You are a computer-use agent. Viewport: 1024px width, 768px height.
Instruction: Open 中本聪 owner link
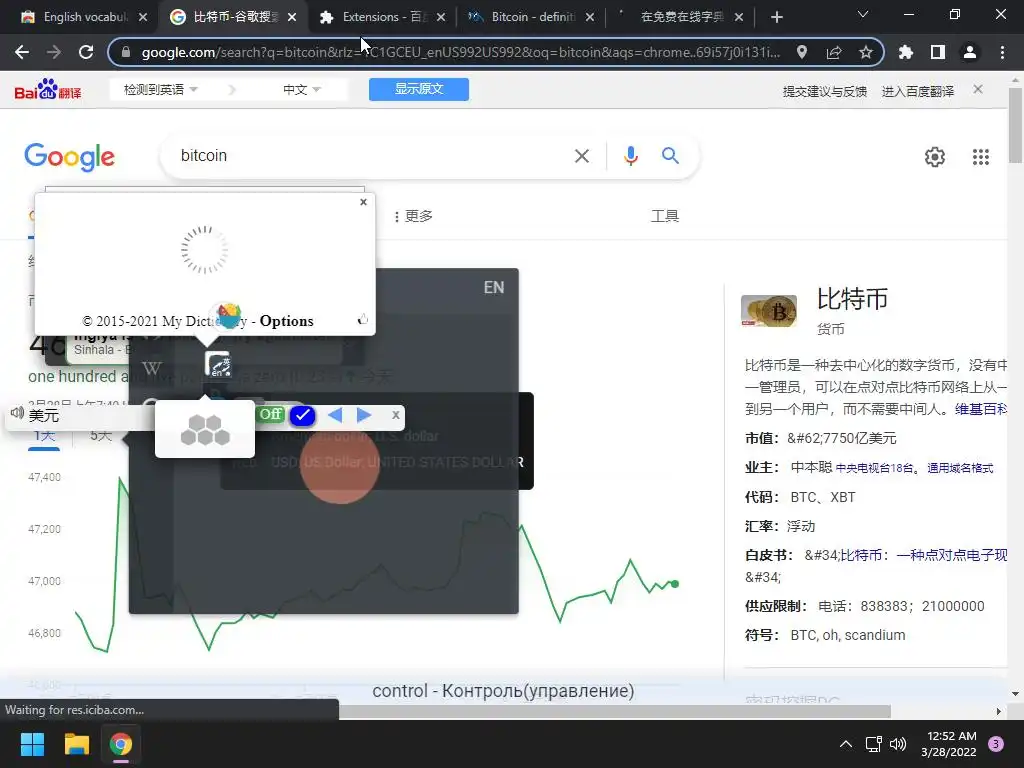tap(811, 467)
